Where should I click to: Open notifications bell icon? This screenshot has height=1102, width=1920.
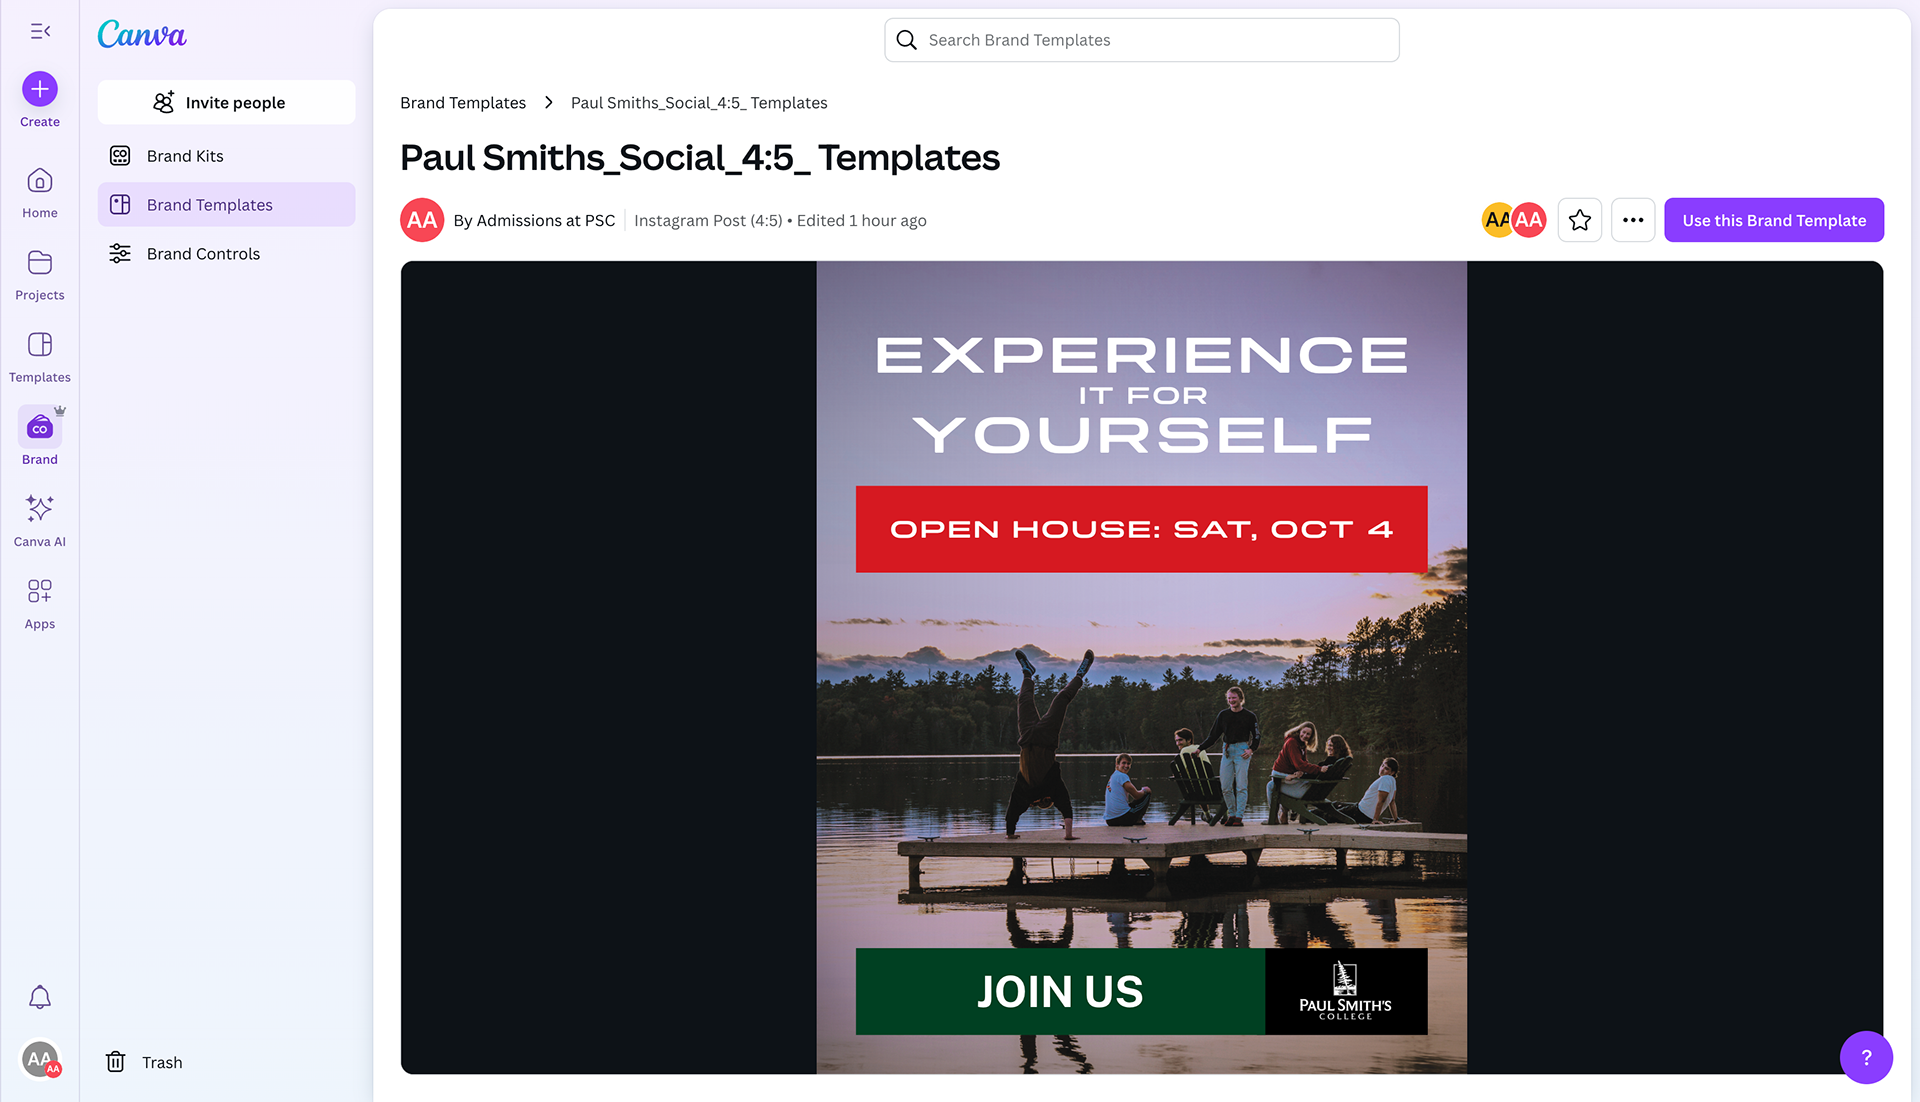40,997
